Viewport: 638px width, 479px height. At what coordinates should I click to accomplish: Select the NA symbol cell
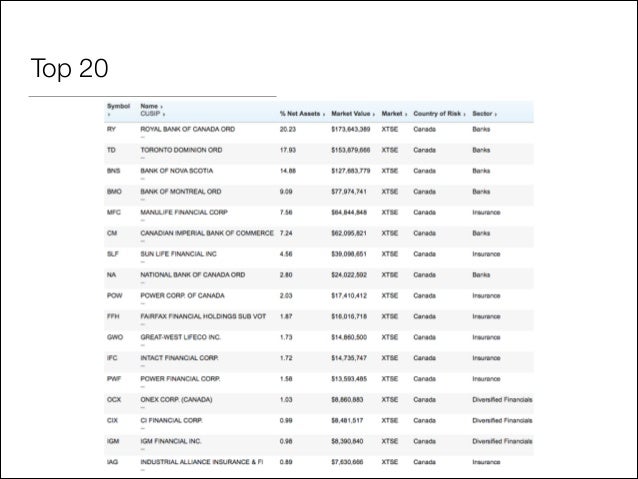pyautogui.click(x=111, y=275)
